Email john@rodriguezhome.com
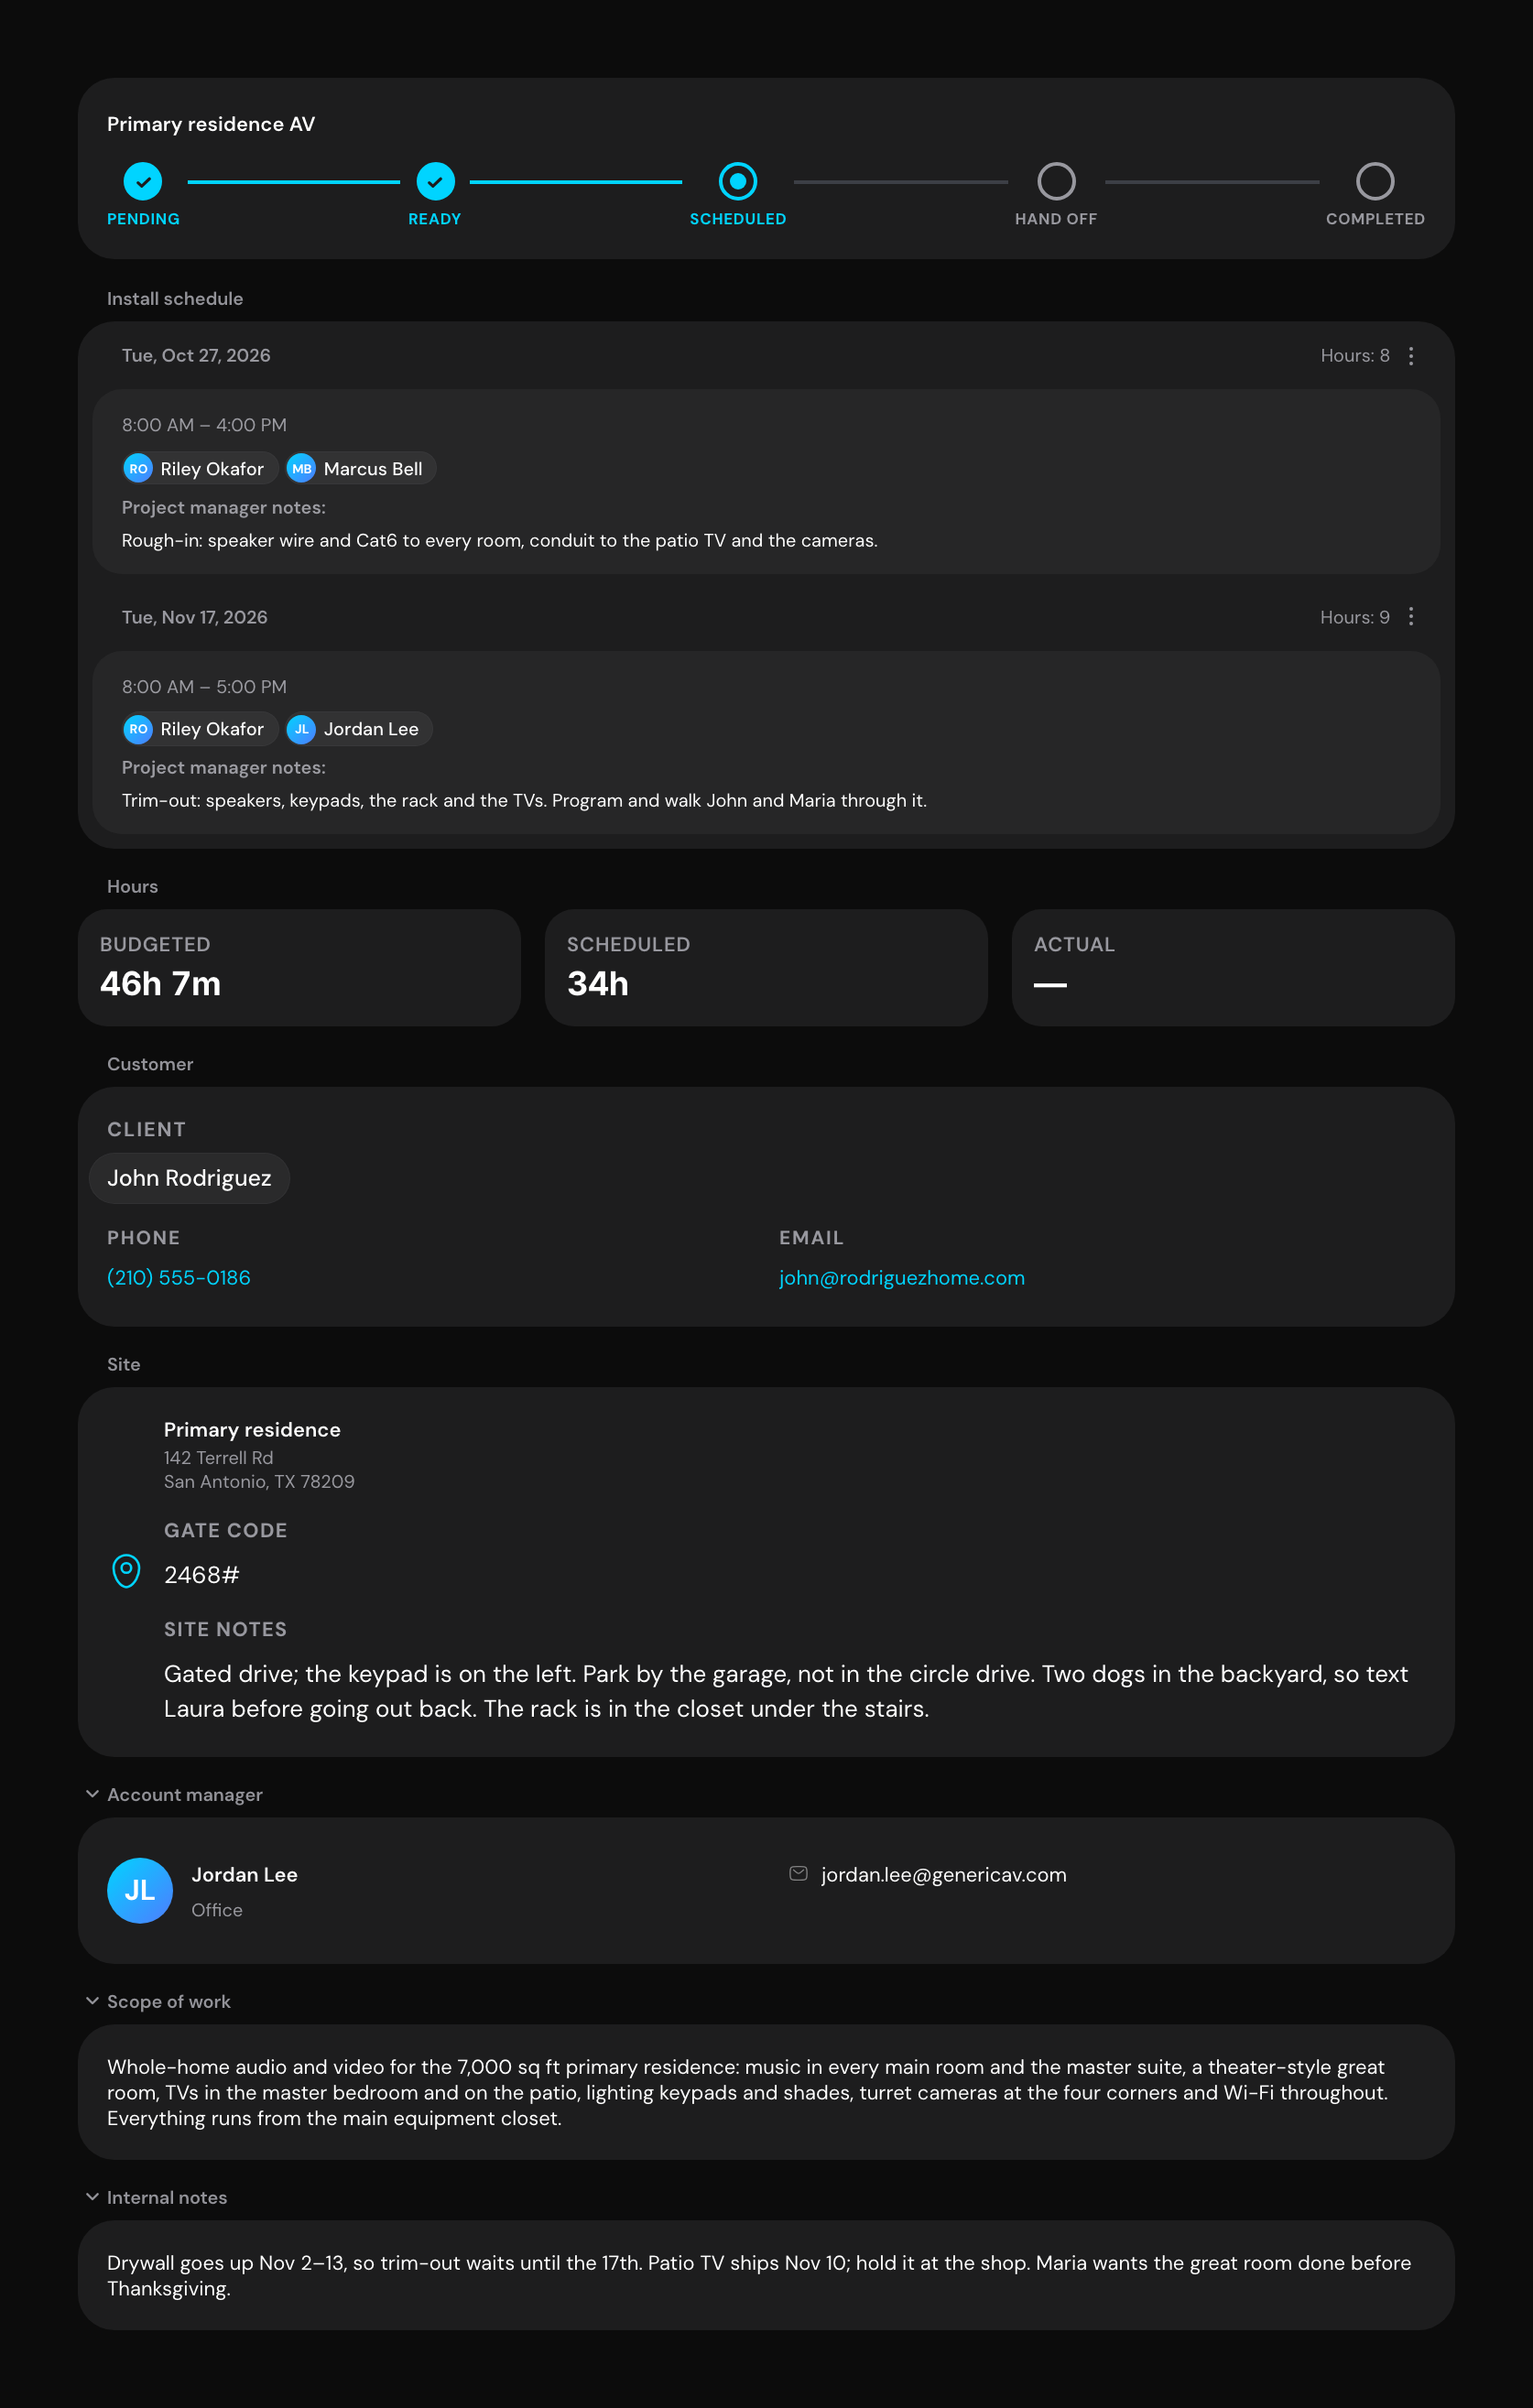The height and width of the screenshot is (2408, 1533). (x=902, y=1278)
